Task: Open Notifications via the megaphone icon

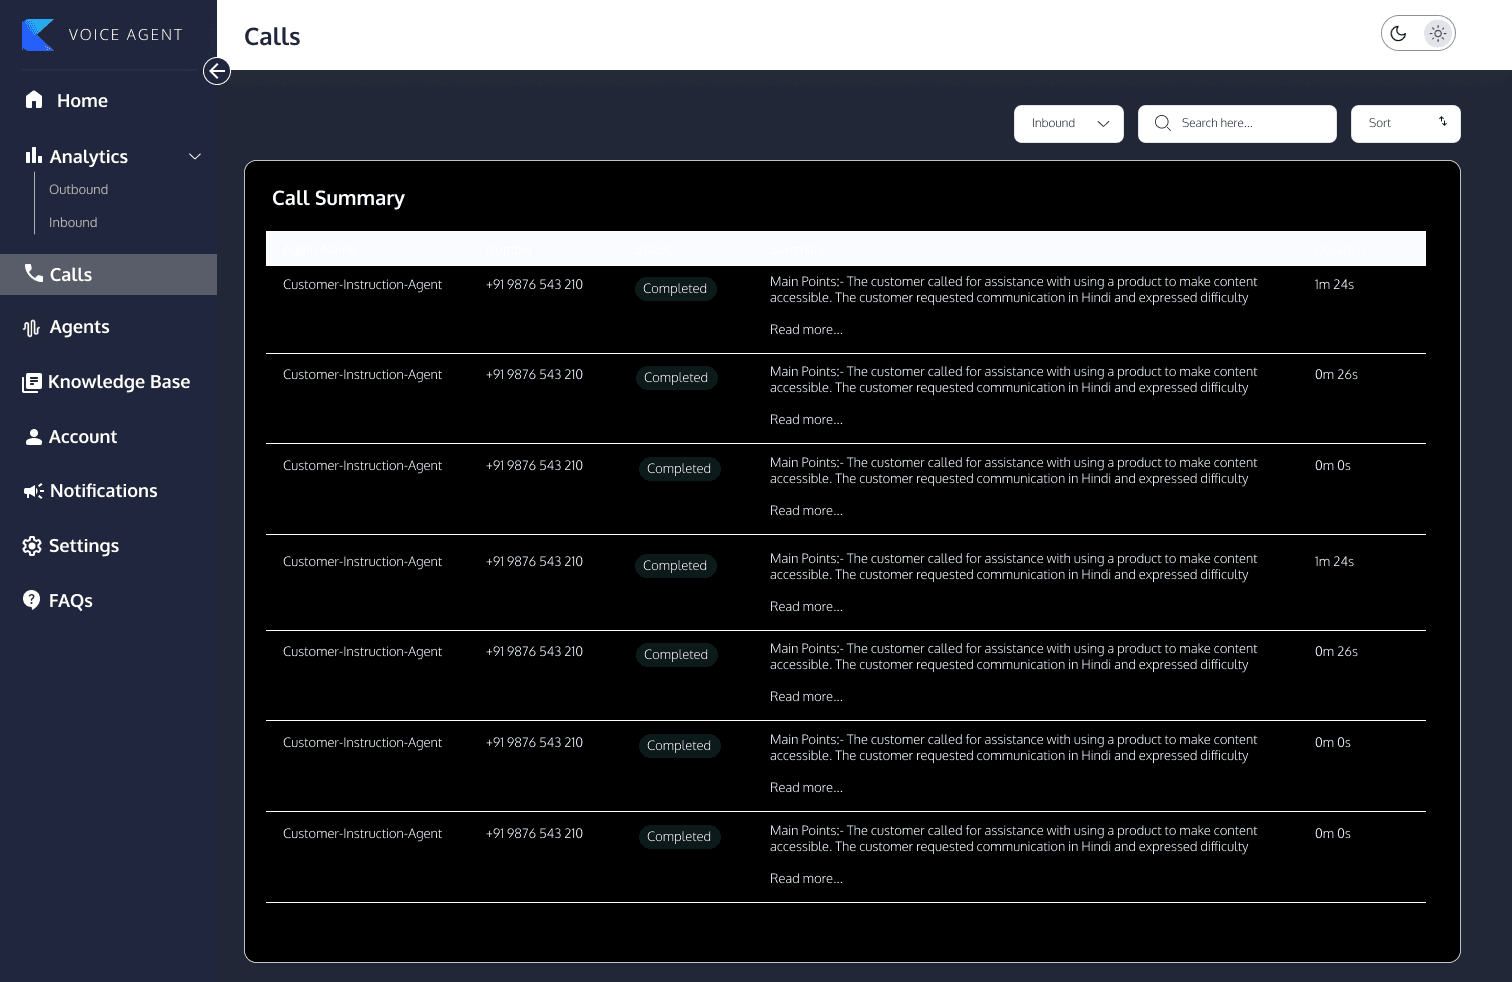Action: click(x=33, y=490)
